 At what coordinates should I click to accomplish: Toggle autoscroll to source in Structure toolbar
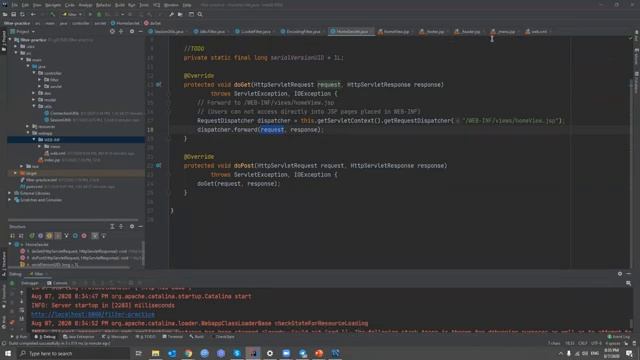[x=95, y=236]
